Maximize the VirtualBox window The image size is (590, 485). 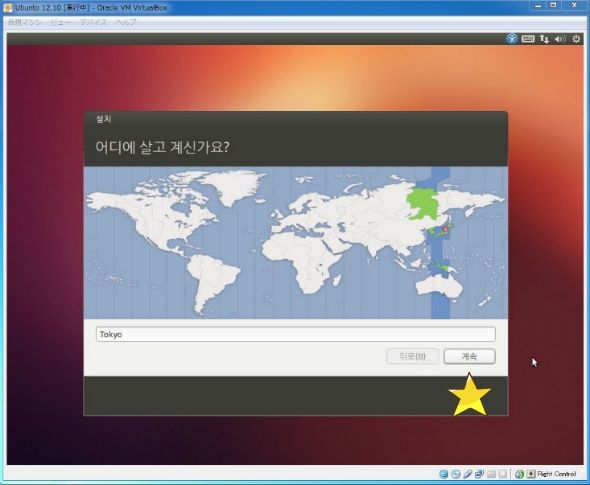[553, 6]
